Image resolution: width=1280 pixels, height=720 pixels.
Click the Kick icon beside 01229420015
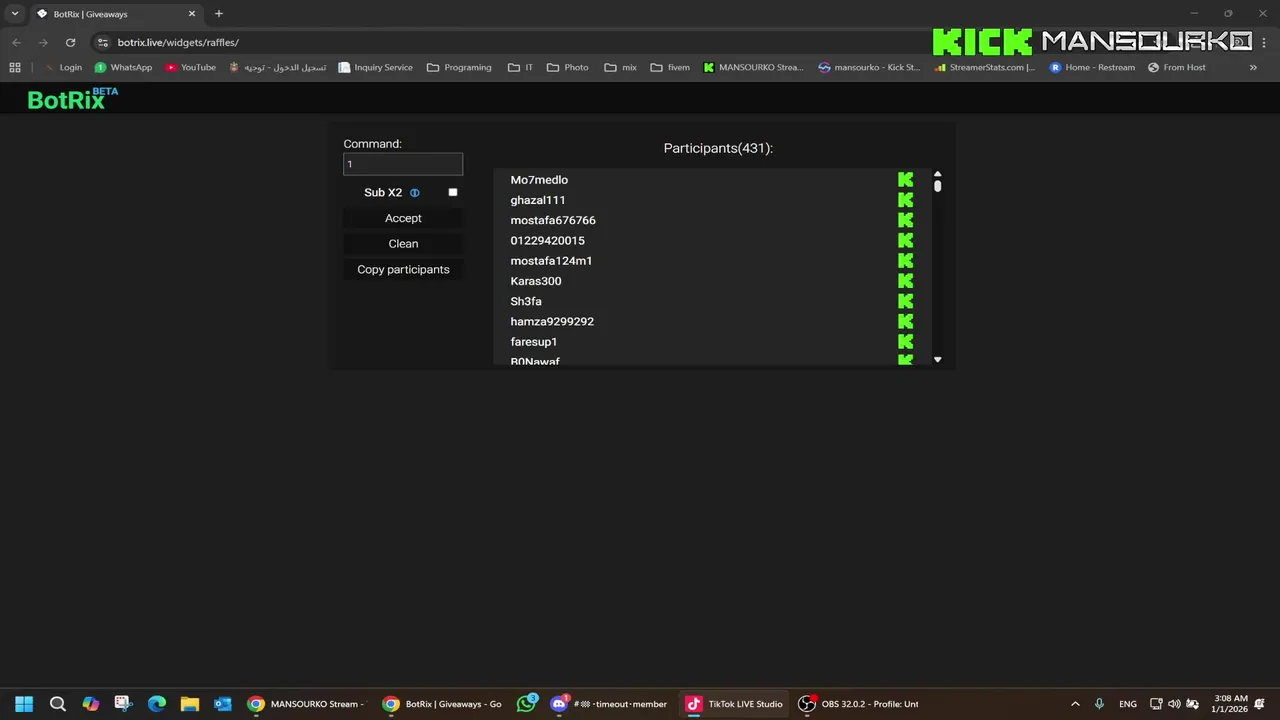[905, 240]
